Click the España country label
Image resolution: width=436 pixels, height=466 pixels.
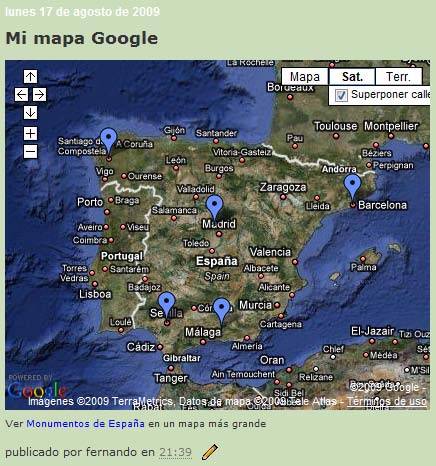[x=217, y=261]
